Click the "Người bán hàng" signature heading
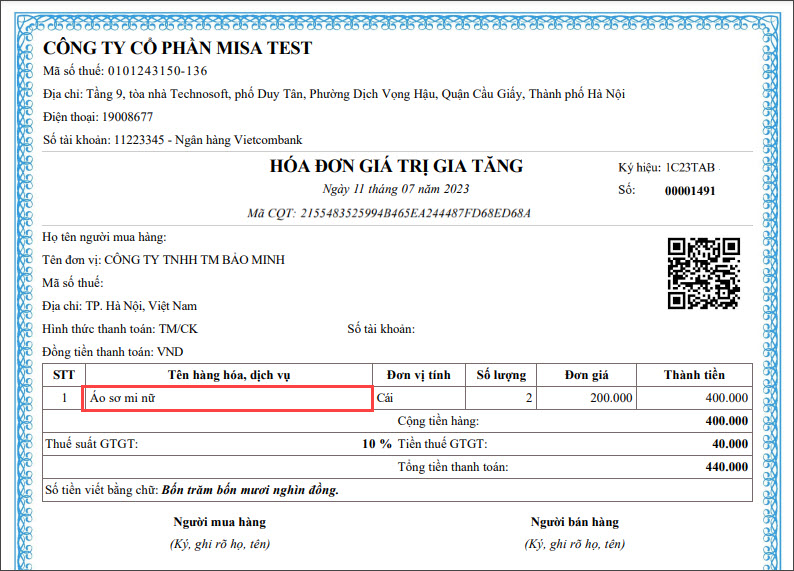Viewport: 794px width, 571px height. 574,522
